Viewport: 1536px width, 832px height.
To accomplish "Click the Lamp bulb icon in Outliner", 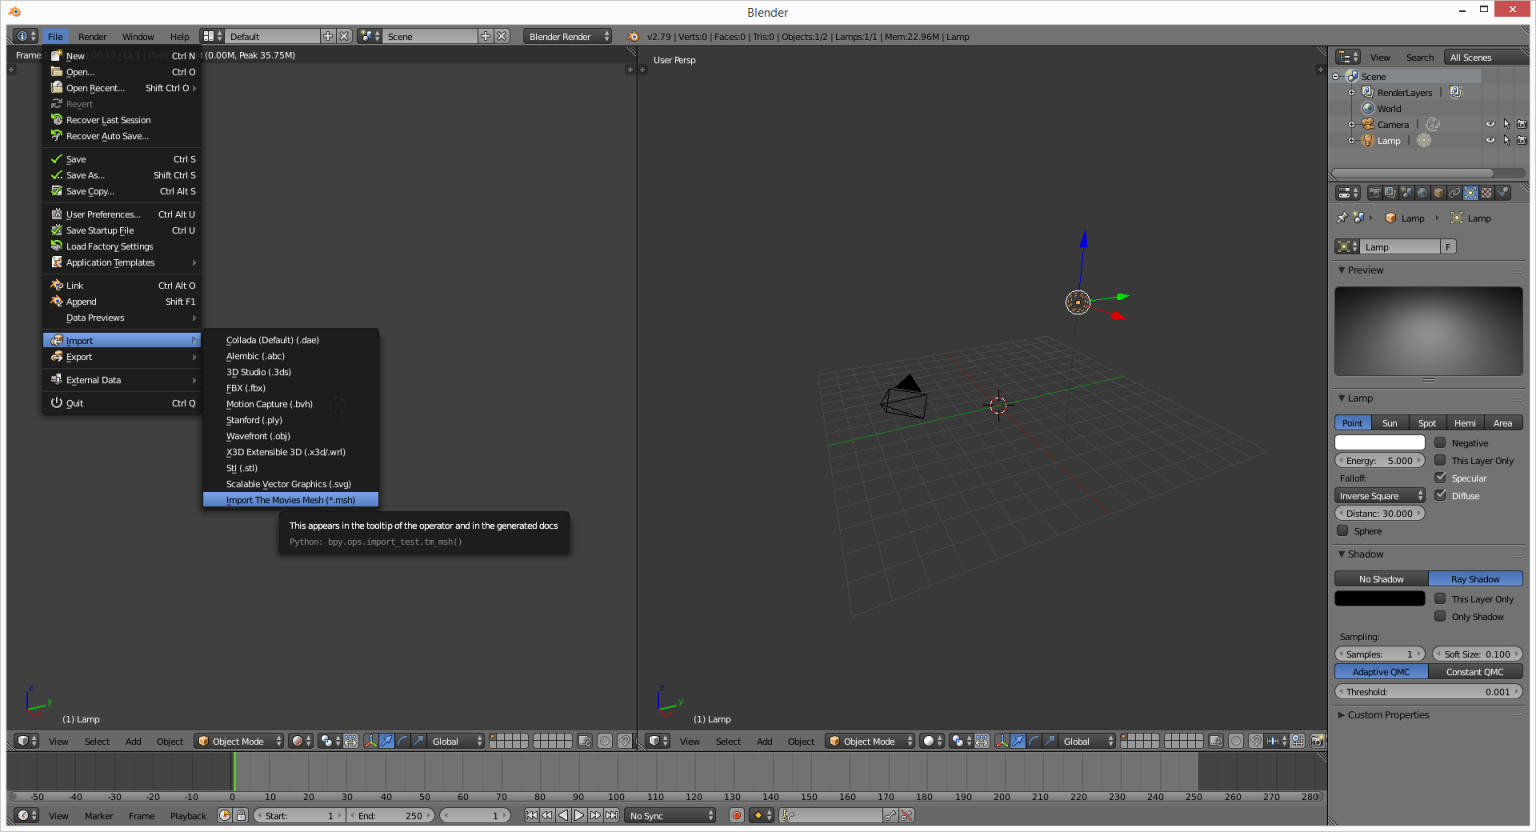I will point(1367,141).
